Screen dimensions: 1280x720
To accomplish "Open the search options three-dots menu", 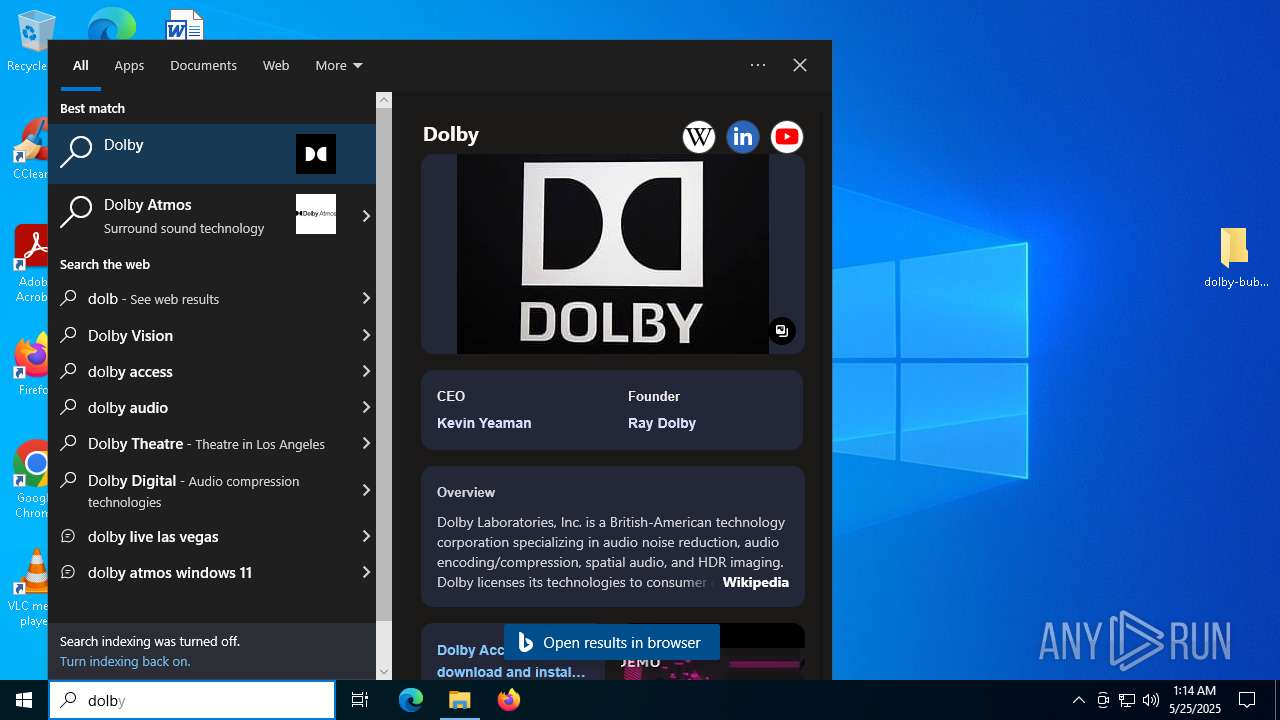I will click(758, 65).
